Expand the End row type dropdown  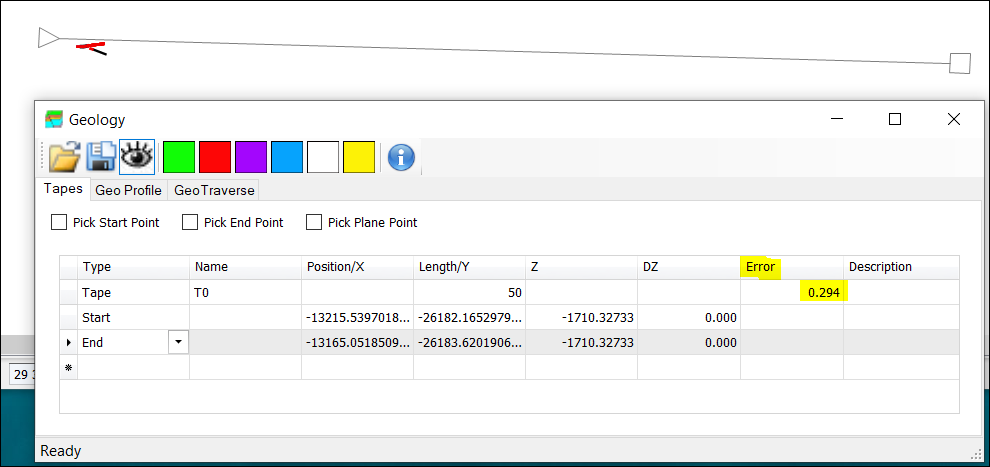point(178,342)
